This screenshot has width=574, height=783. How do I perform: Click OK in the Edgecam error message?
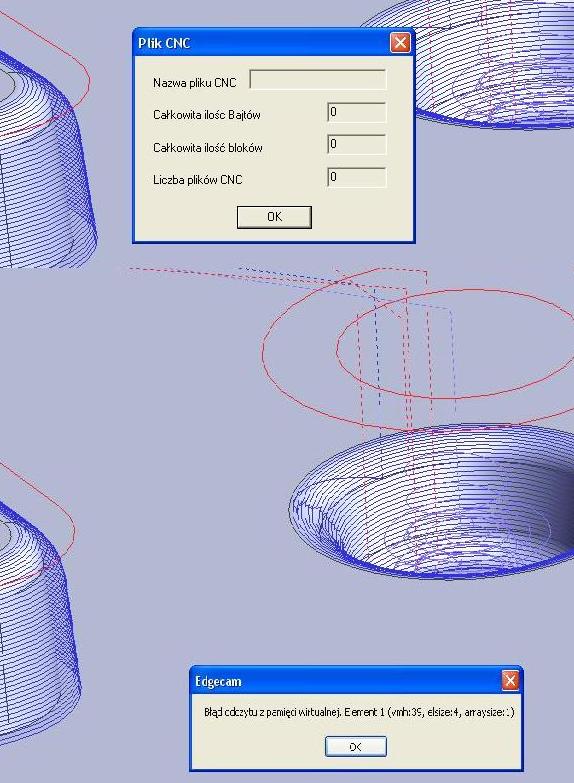[356, 747]
